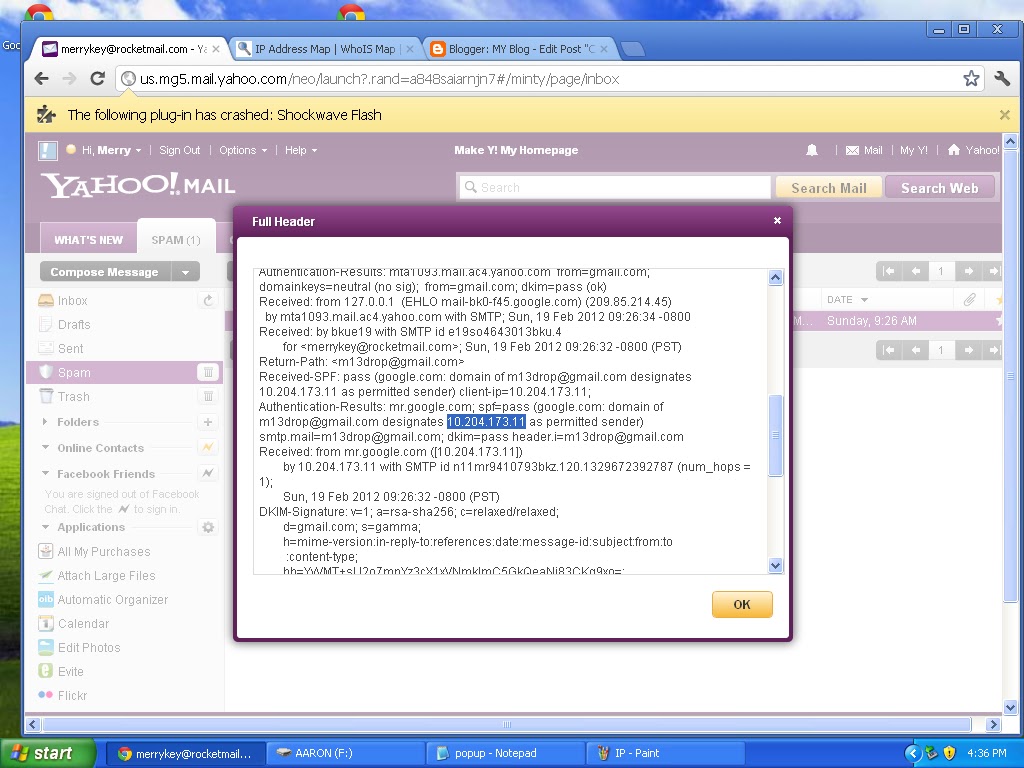Image resolution: width=1024 pixels, height=768 pixels.
Task: Open the Calendar application
Action: tap(83, 624)
